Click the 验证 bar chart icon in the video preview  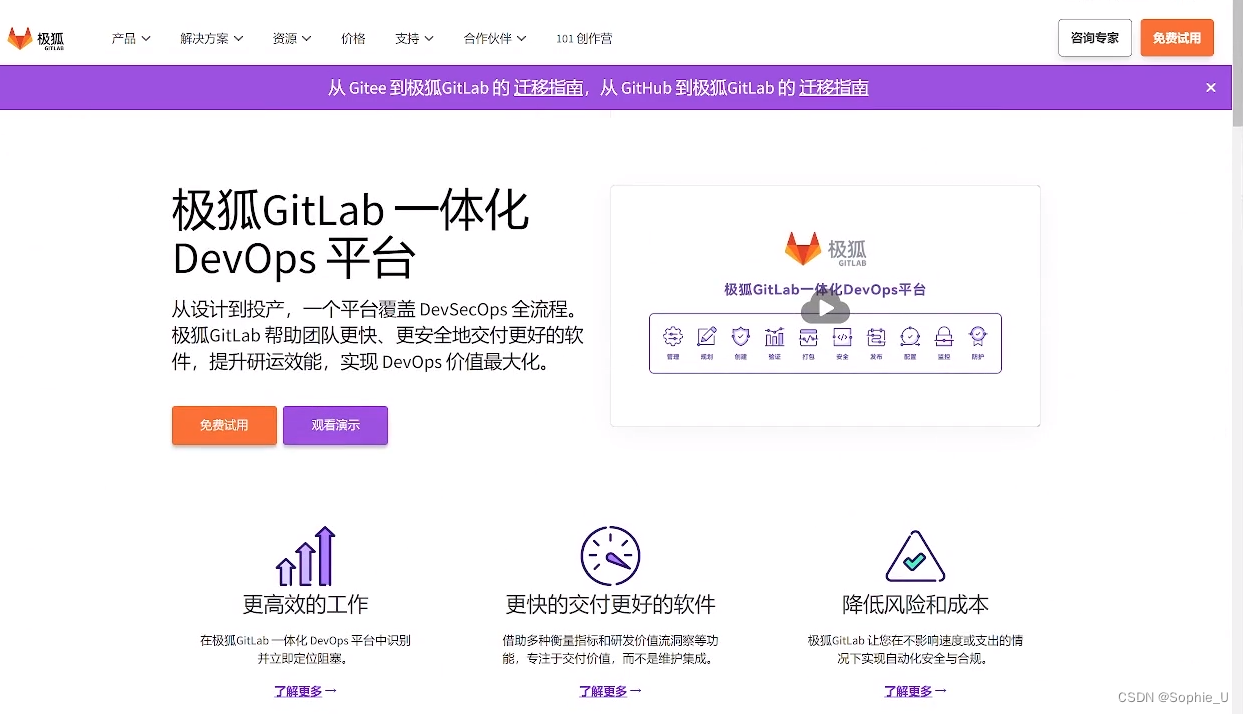click(774, 337)
